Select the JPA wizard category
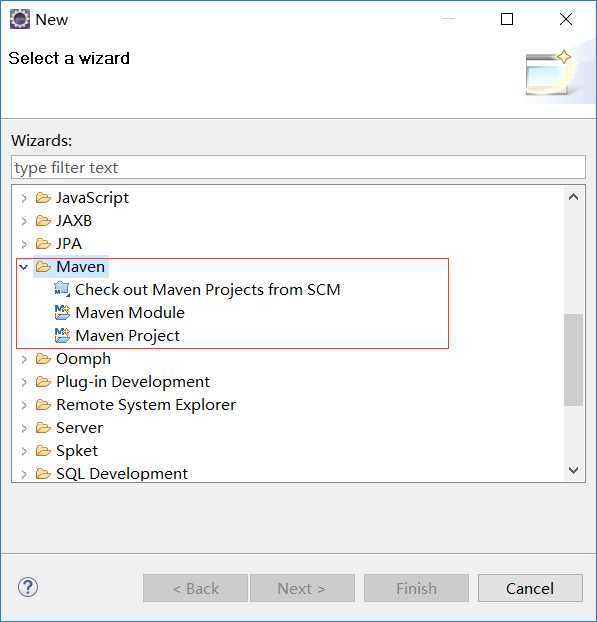597x622 pixels. pos(69,244)
